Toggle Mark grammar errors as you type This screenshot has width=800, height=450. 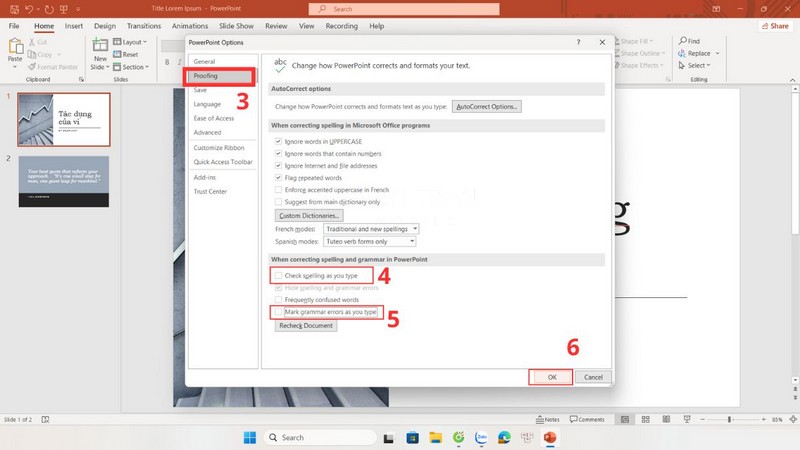pyautogui.click(x=278, y=312)
